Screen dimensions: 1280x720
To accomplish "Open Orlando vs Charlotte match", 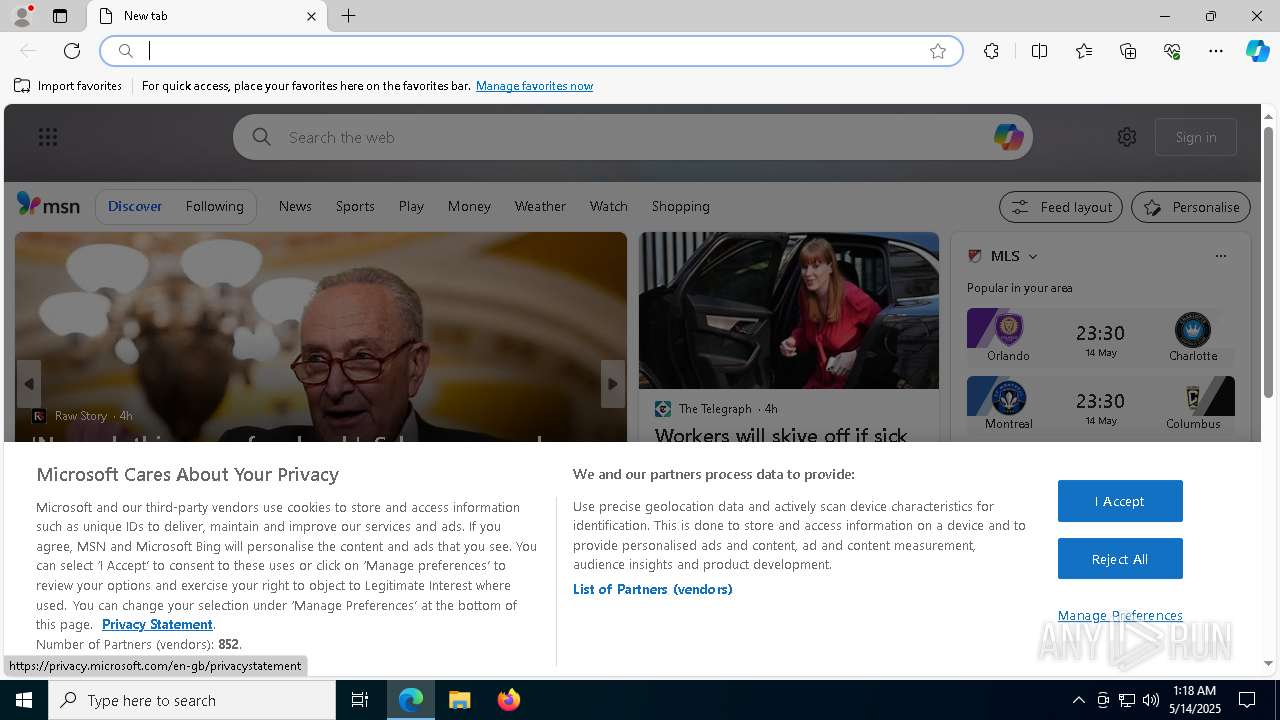I will point(1101,338).
